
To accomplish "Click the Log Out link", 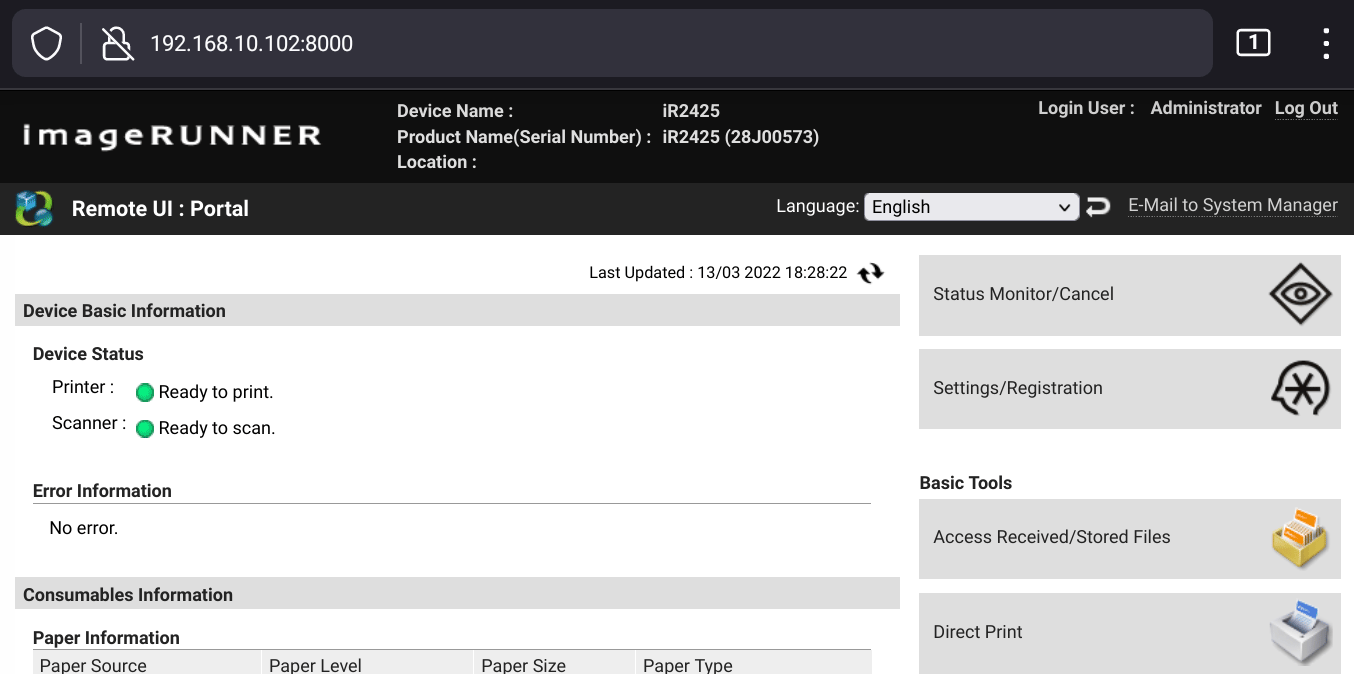I will 1306,108.
